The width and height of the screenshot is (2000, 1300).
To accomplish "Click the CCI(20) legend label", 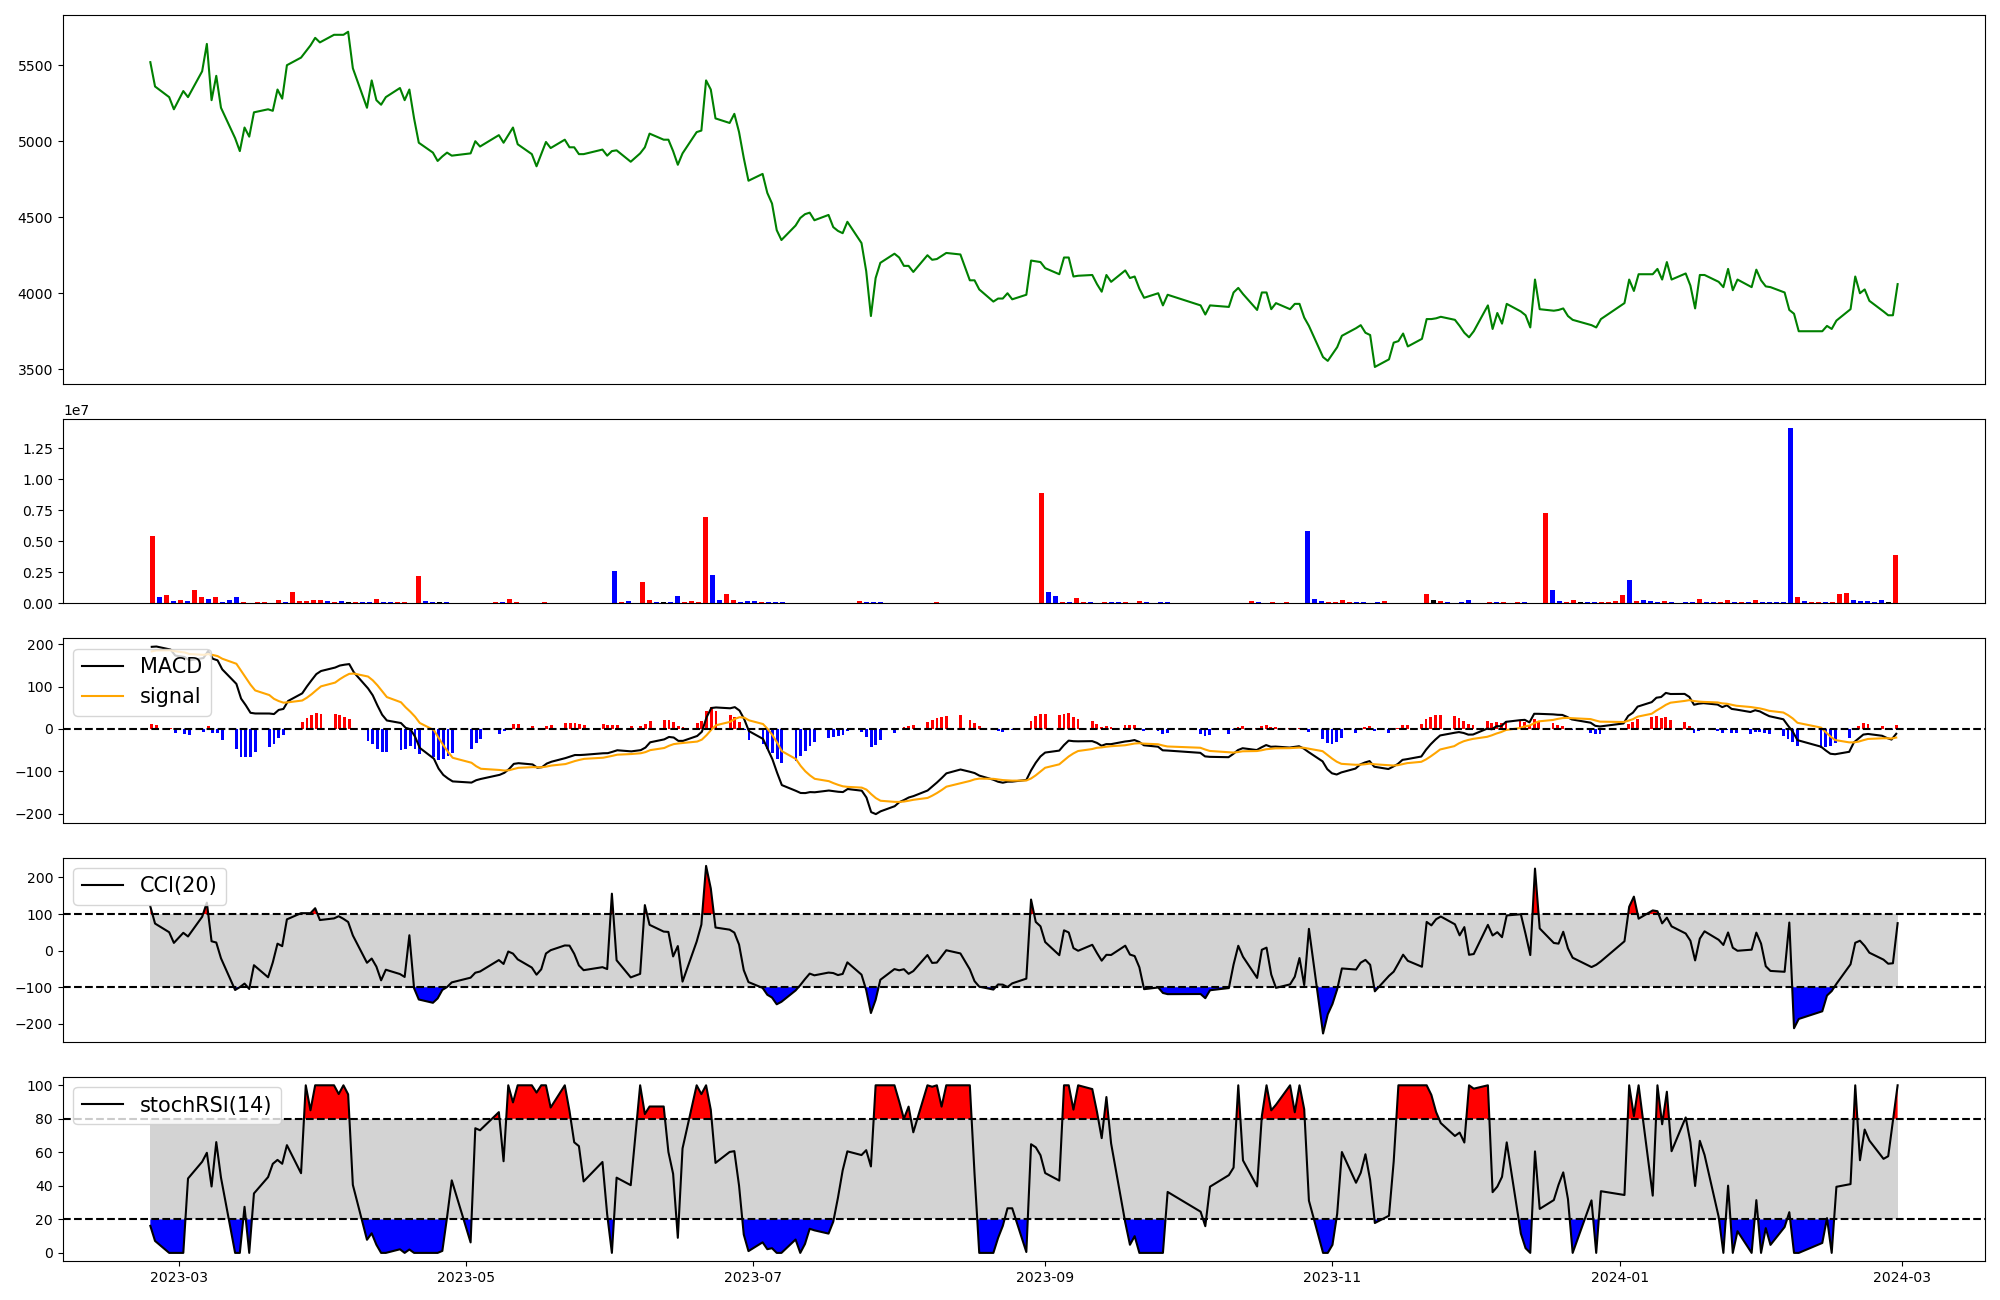I will pyautogui.click(x=177, y=885).
